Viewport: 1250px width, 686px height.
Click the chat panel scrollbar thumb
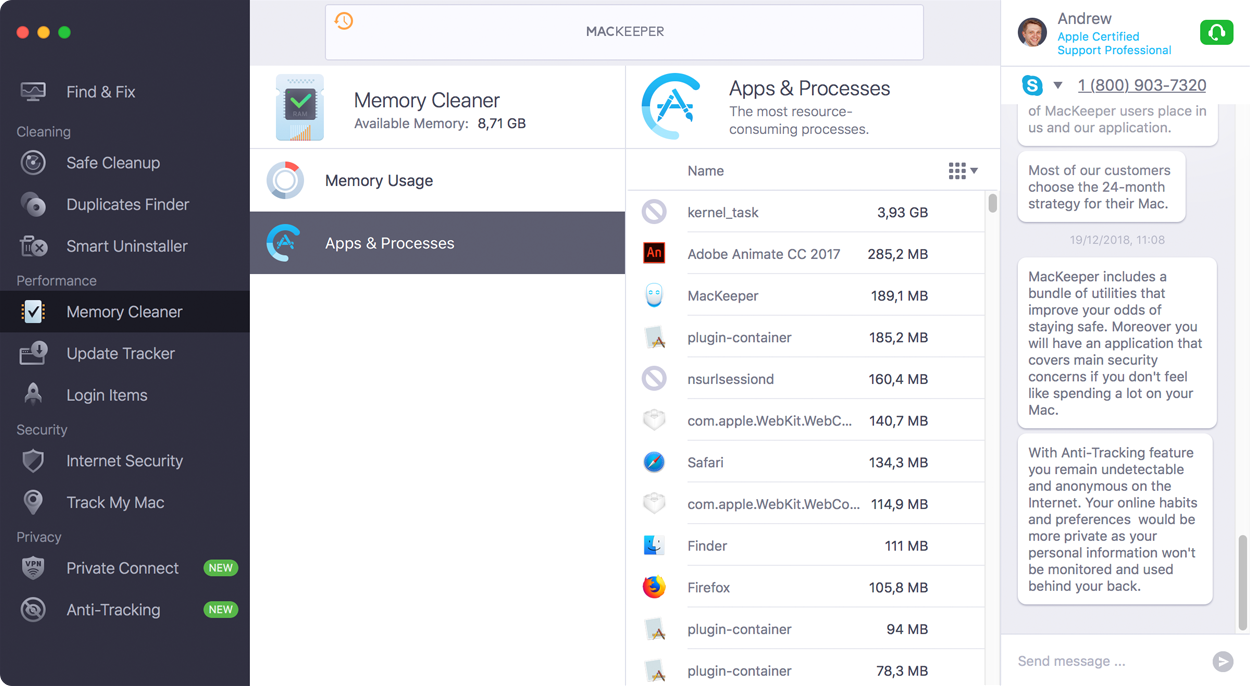tap(1243, 584)
